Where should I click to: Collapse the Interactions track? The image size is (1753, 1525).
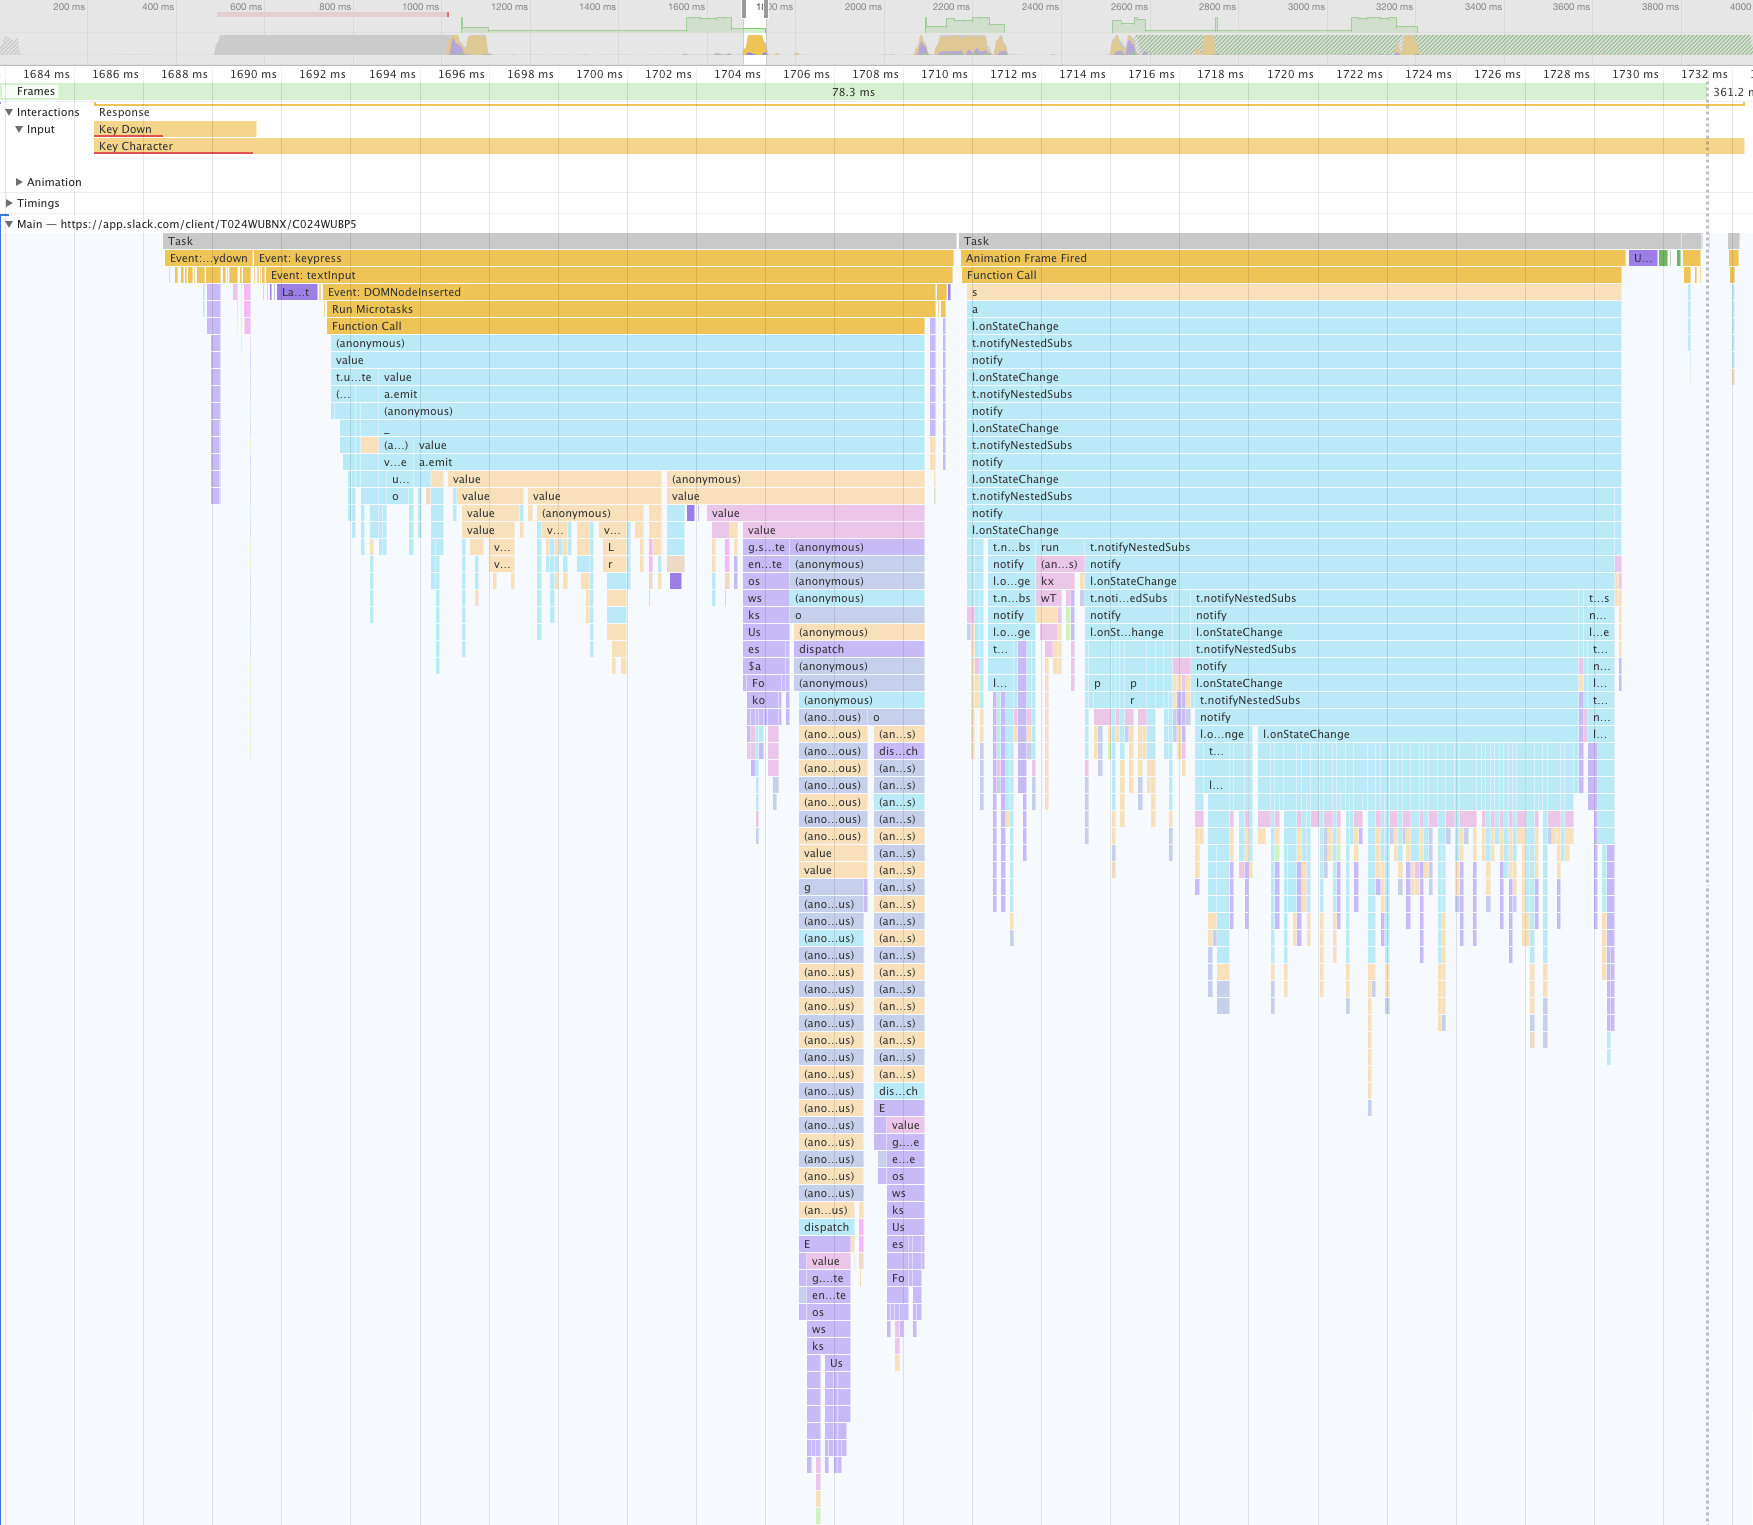[9, 112]
